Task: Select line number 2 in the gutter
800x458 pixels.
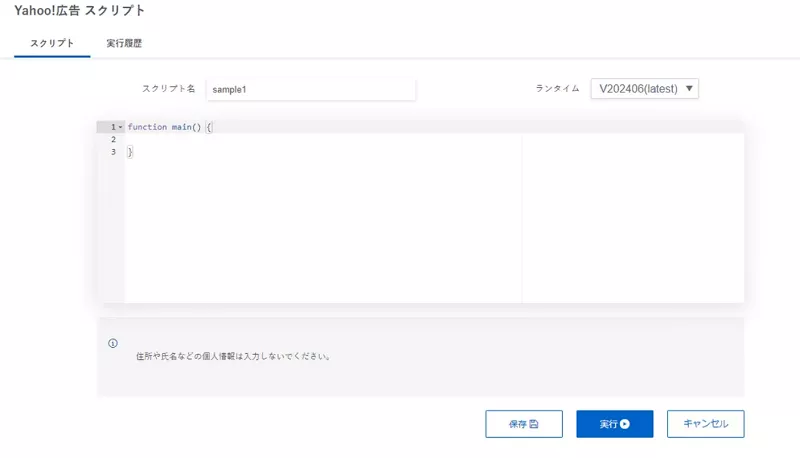Action: (113, 140)
